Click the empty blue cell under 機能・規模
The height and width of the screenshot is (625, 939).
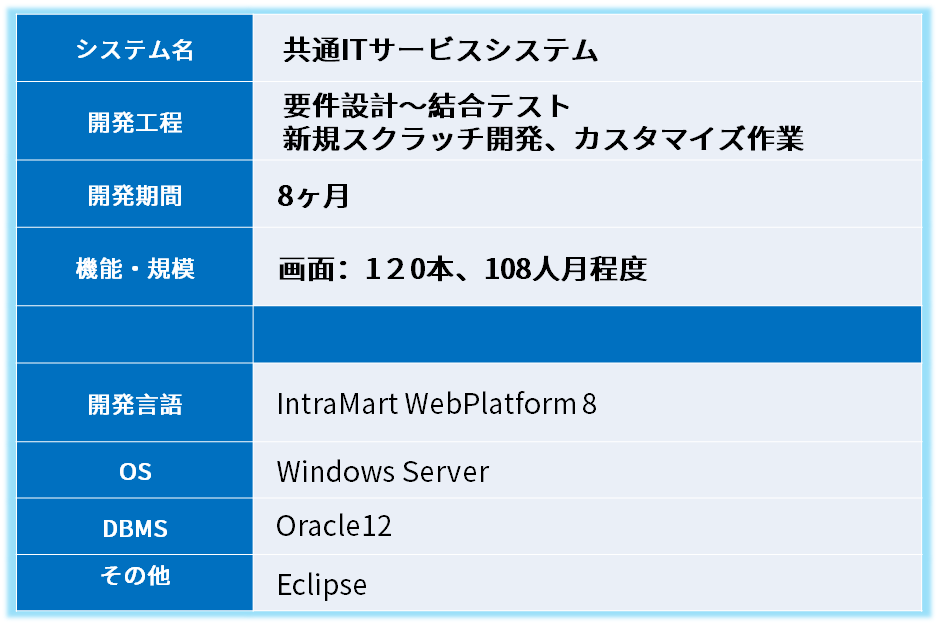pyautogui.click(x=135, y=335)
